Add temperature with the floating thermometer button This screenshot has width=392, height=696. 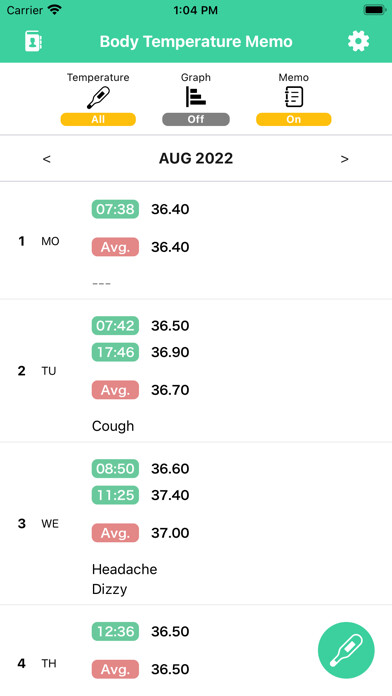click(346, 650)
